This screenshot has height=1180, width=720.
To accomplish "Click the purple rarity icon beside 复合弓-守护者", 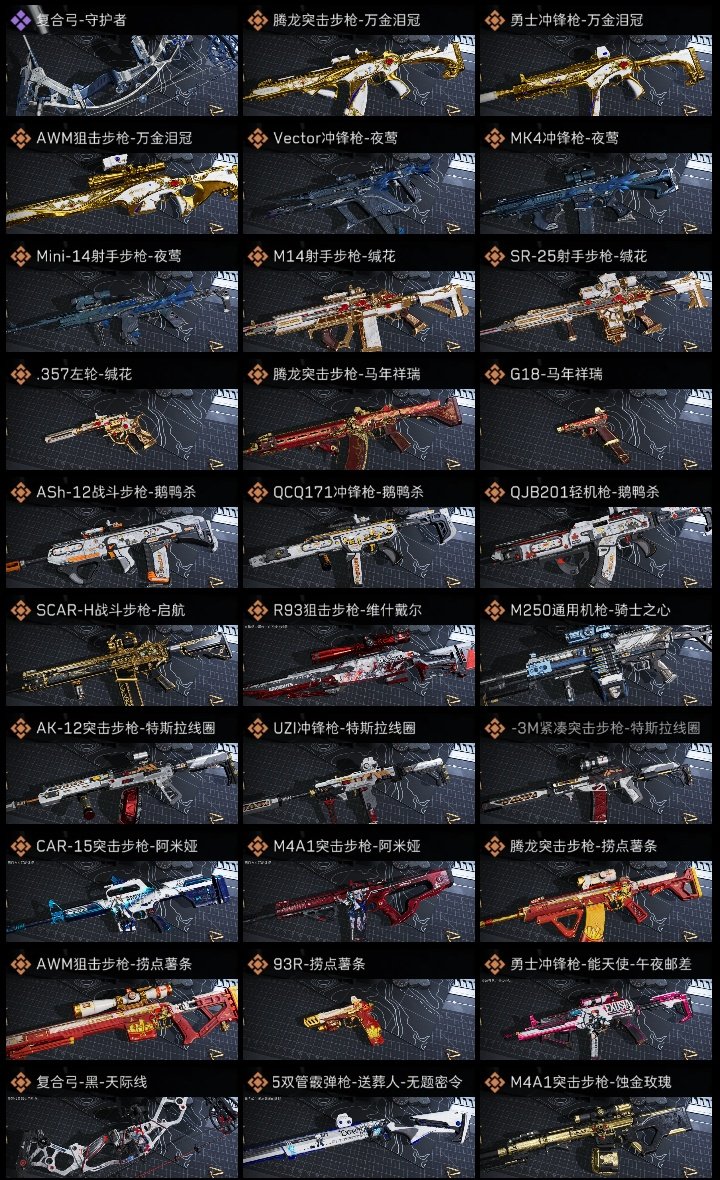I will click(20, 20).
